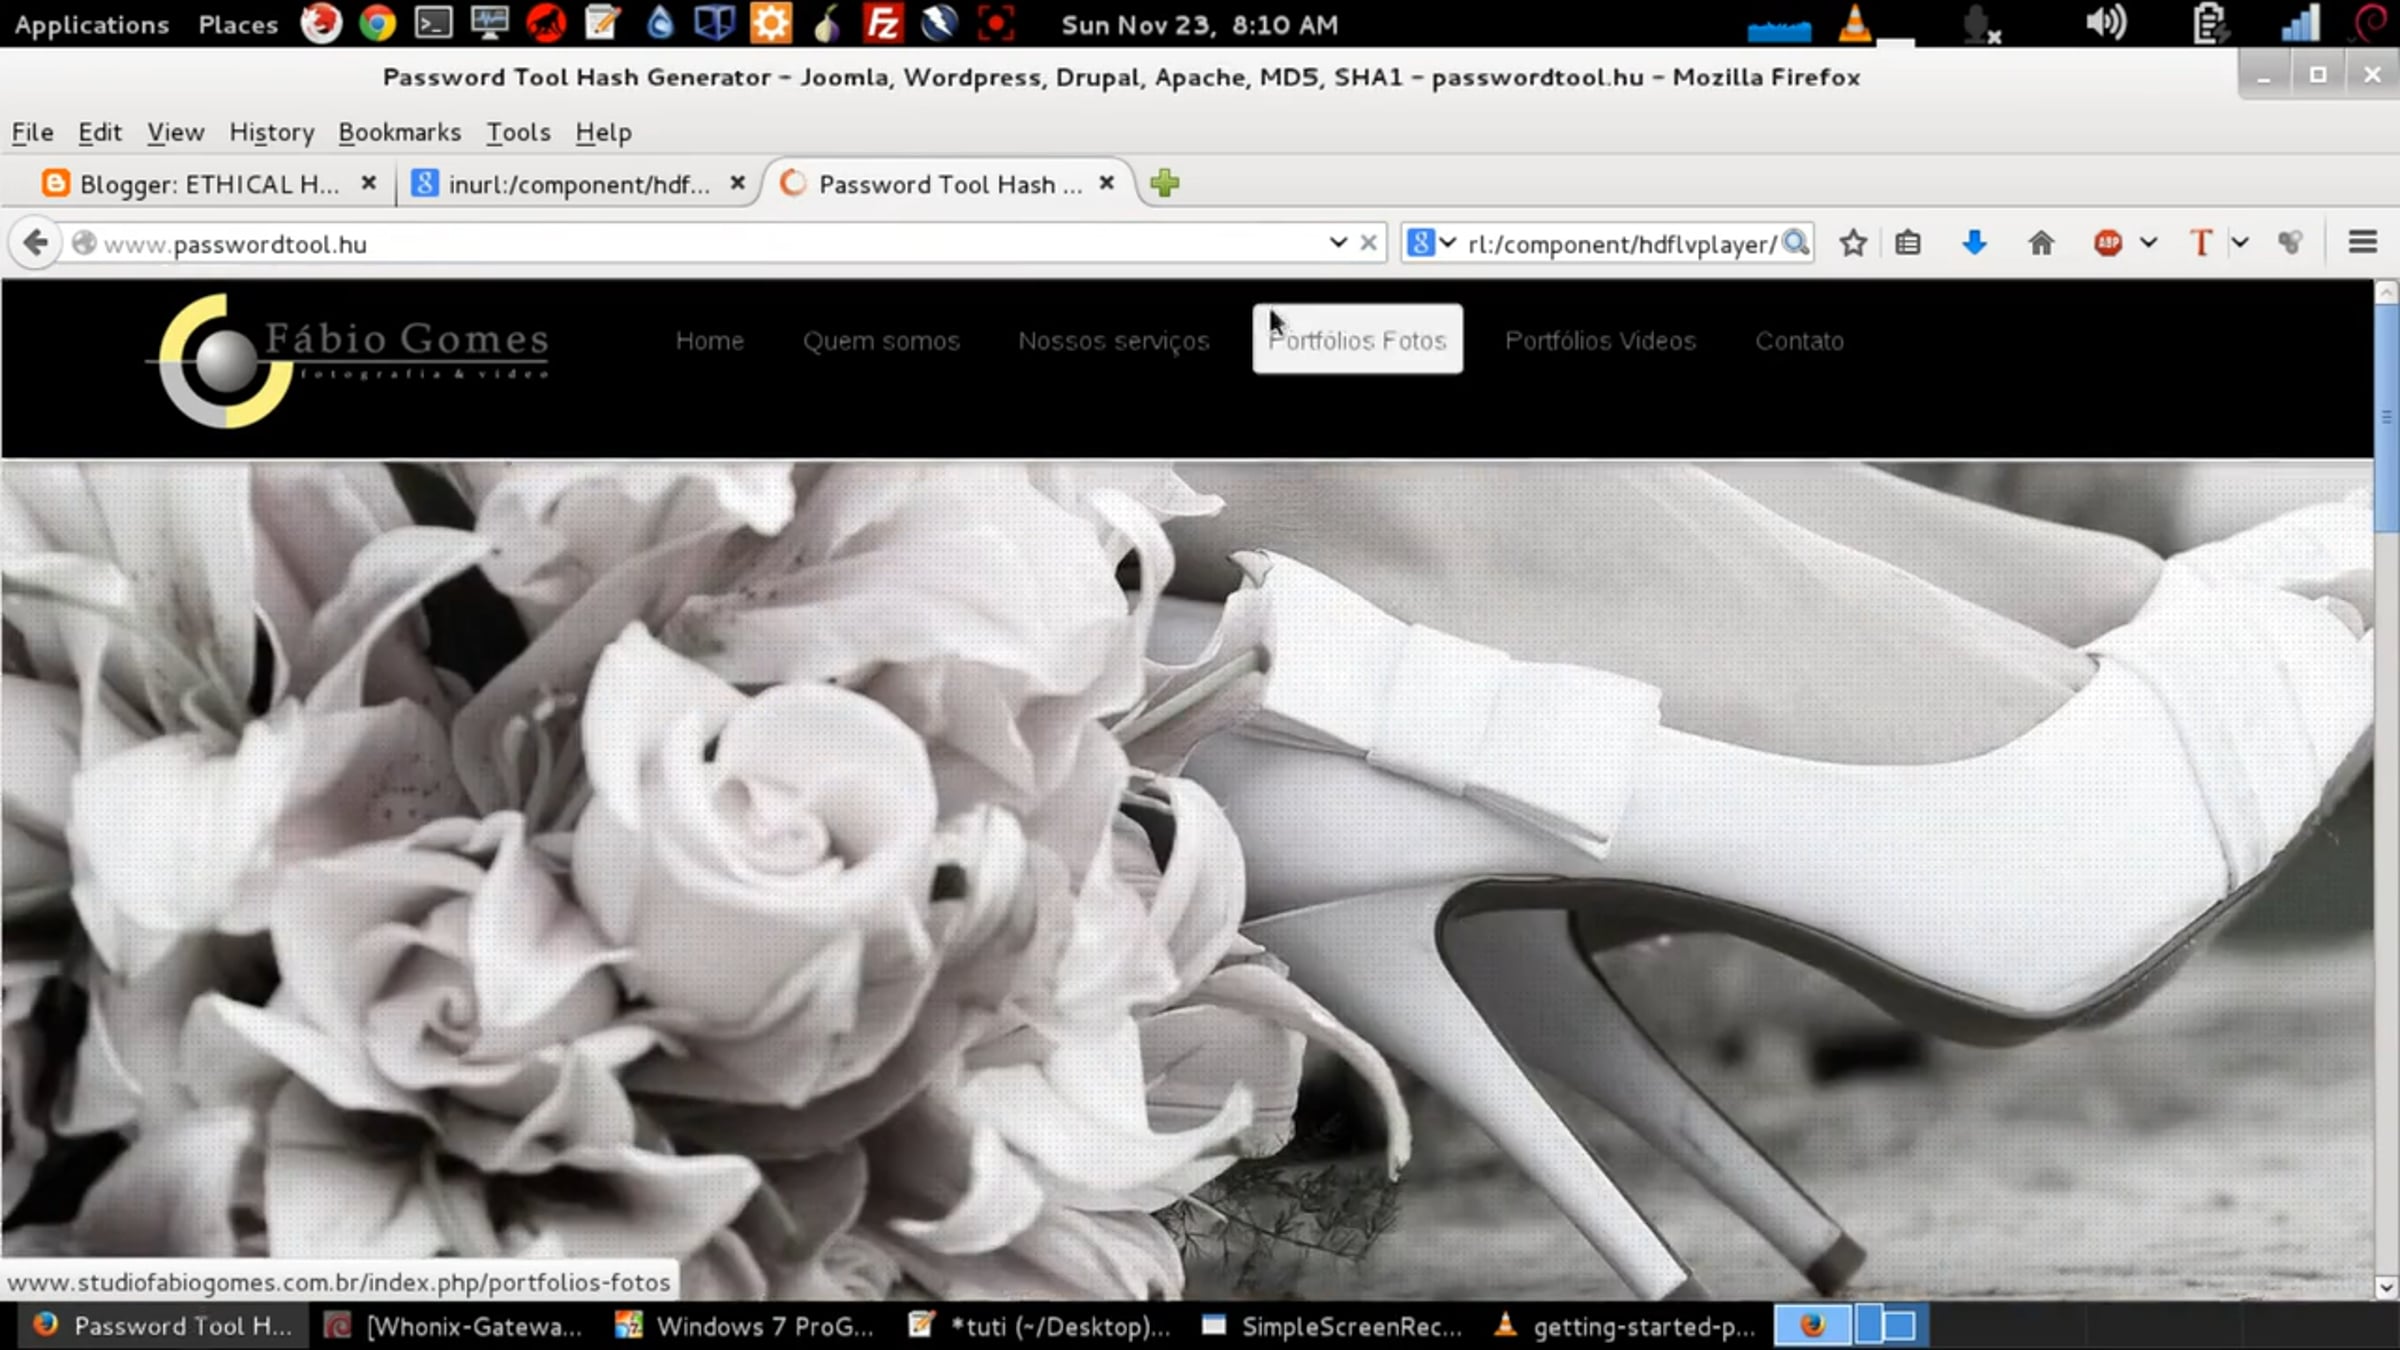This screenshot has height=1350, width=2400.
Task: Open the text editor notepad launcher
Action: click(x=602, y=23)
